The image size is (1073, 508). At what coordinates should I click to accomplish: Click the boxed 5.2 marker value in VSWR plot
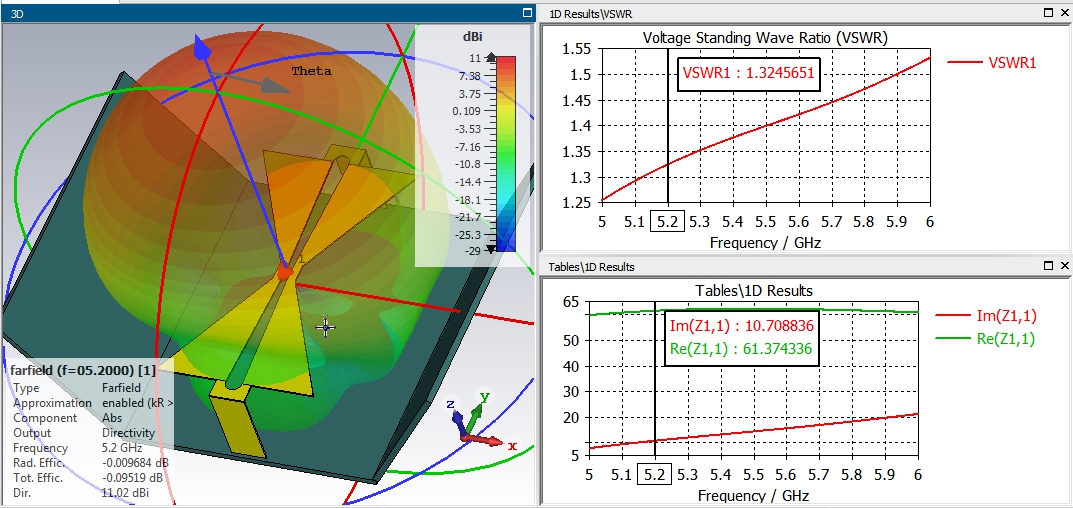pos(667,222)
